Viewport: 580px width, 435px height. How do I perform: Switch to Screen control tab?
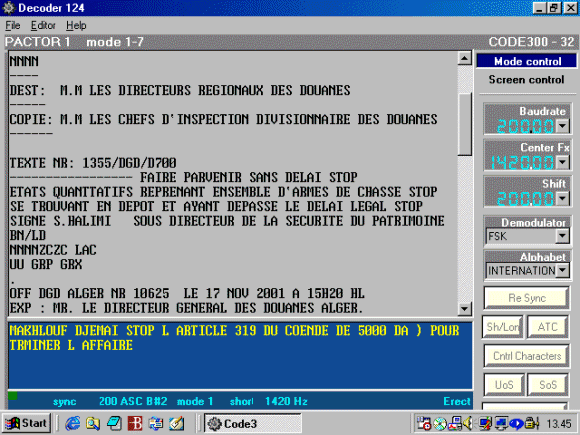(526, 80)
